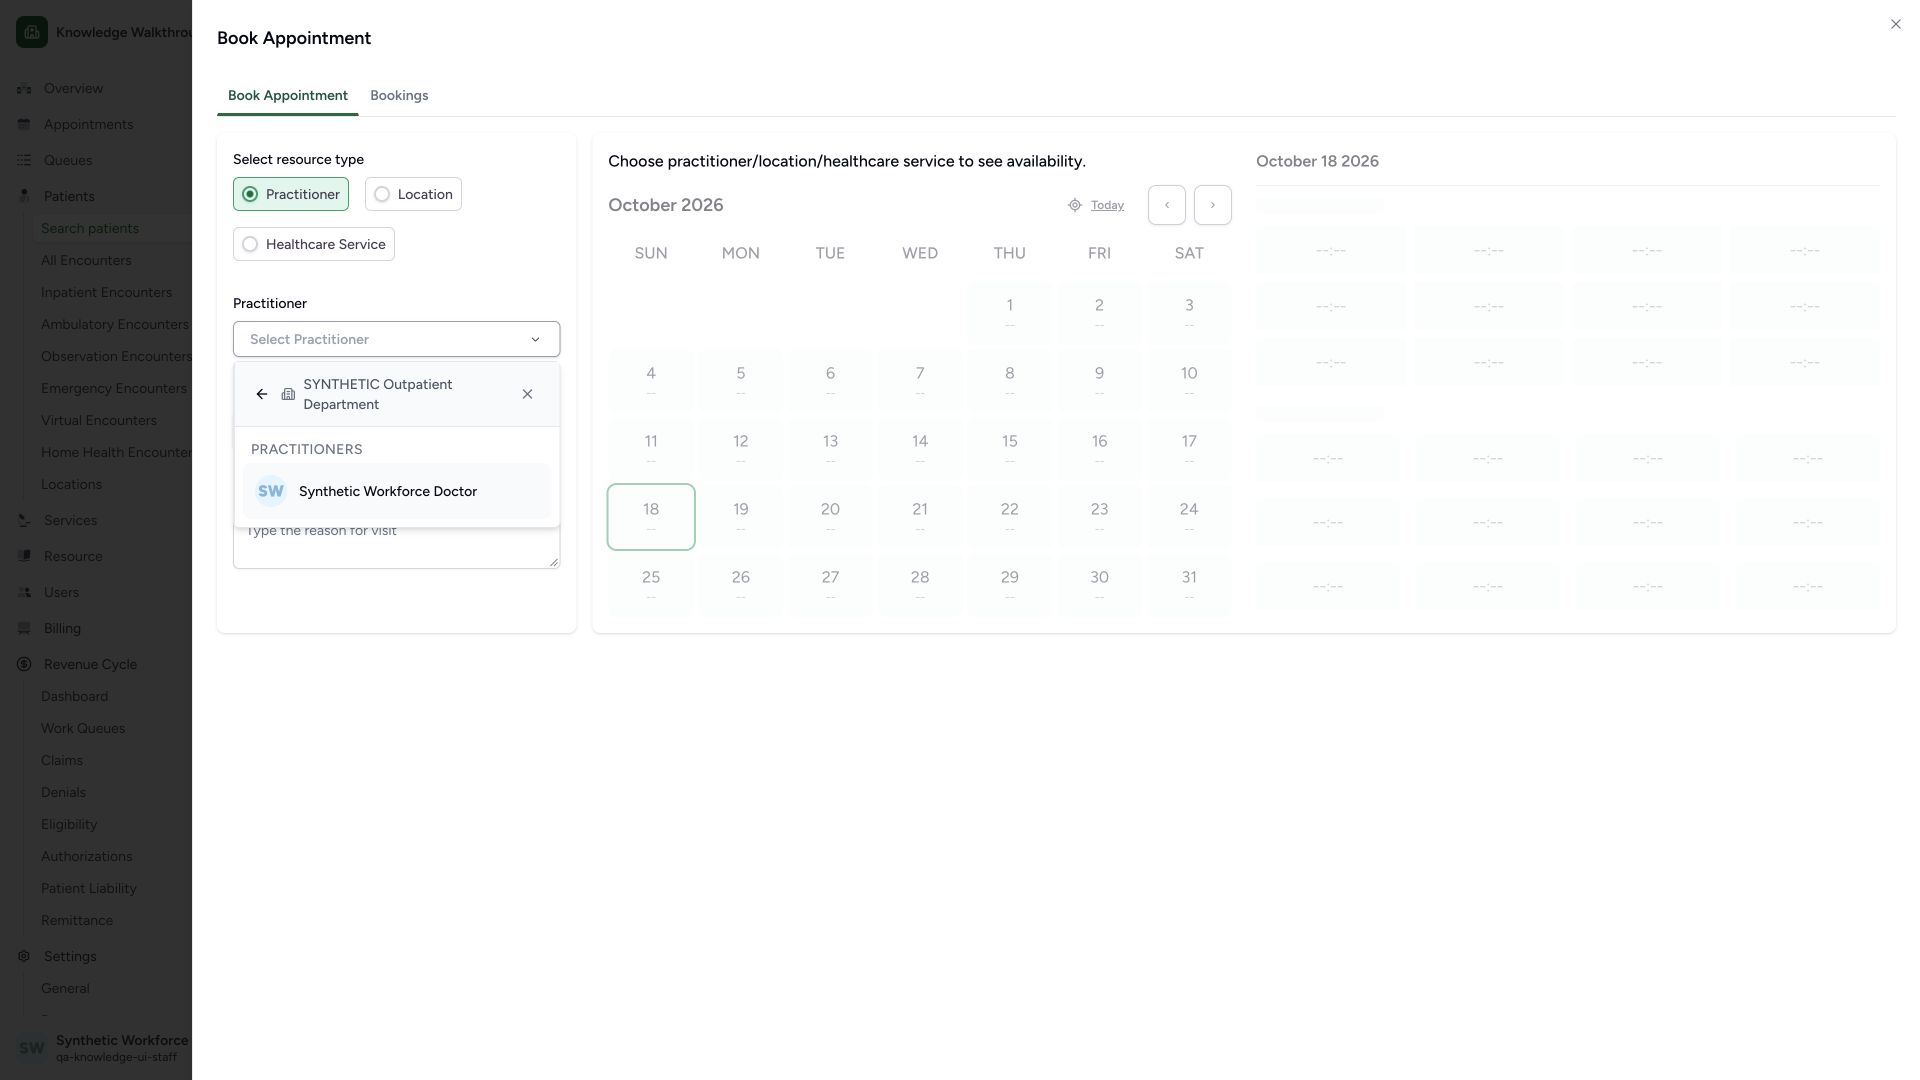The image size is (1920, 1080).
Task: Select October 31 on the calendar
Action: pyautogui.click(x=1189, y=585)
